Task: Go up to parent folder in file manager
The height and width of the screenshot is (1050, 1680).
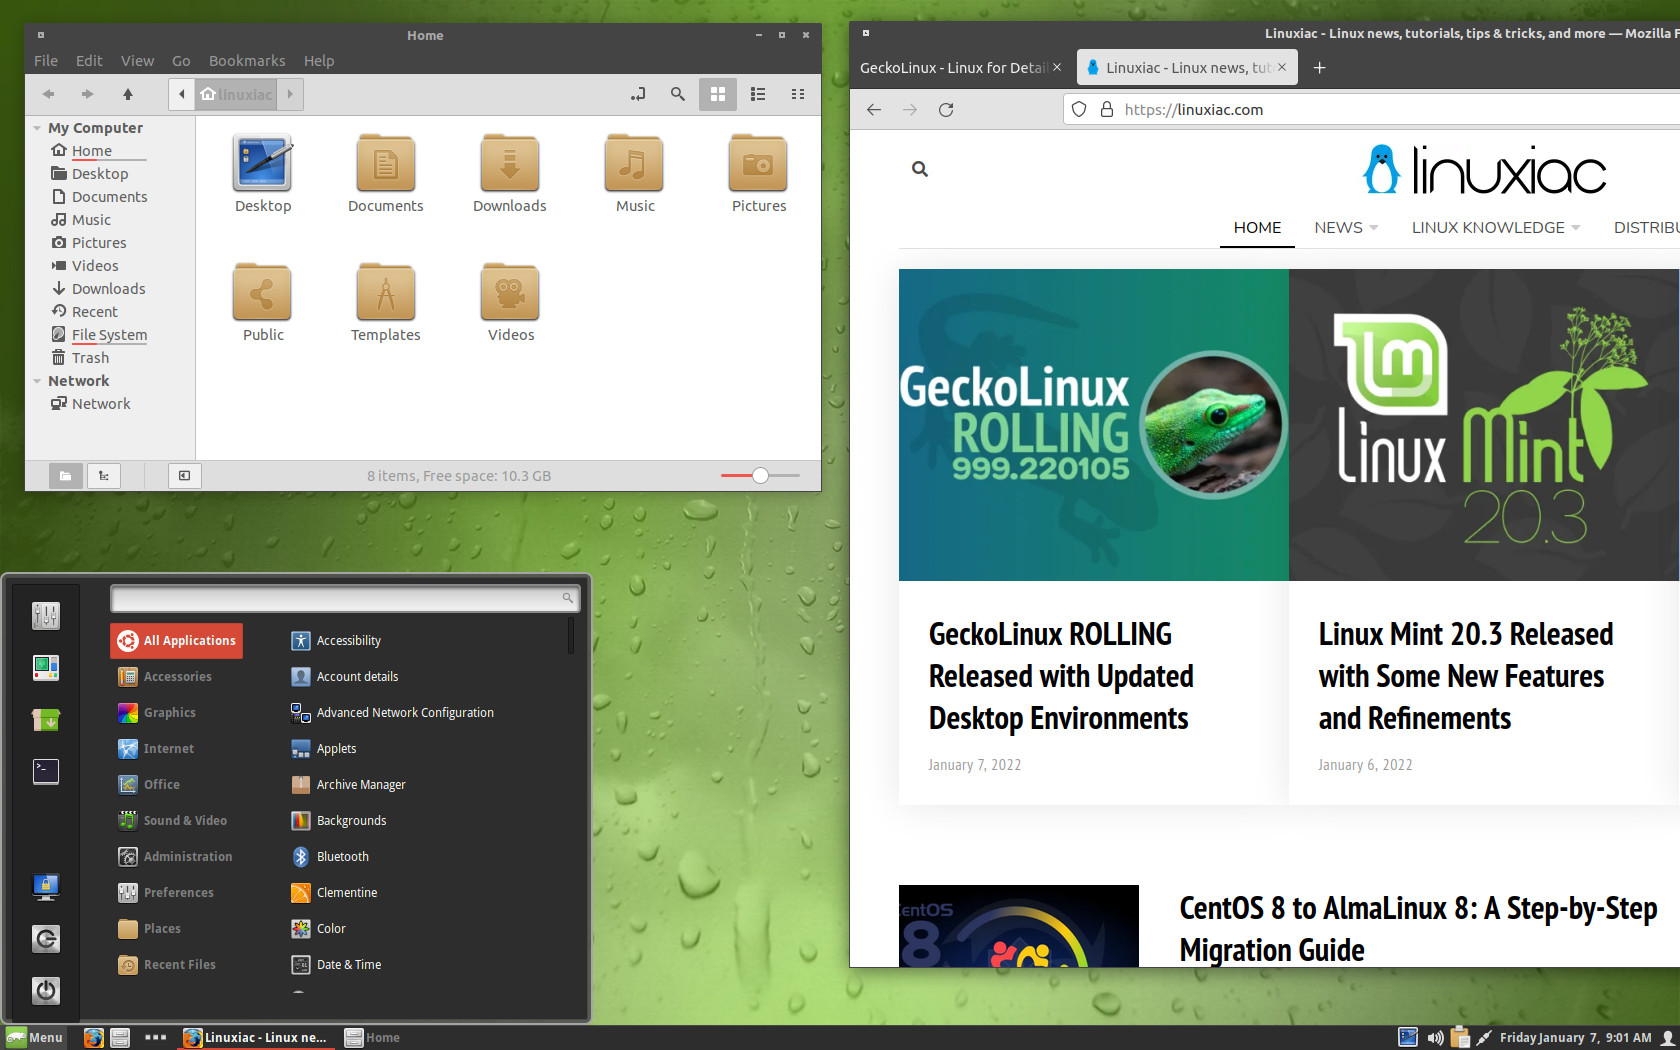Action: (128, 94)
